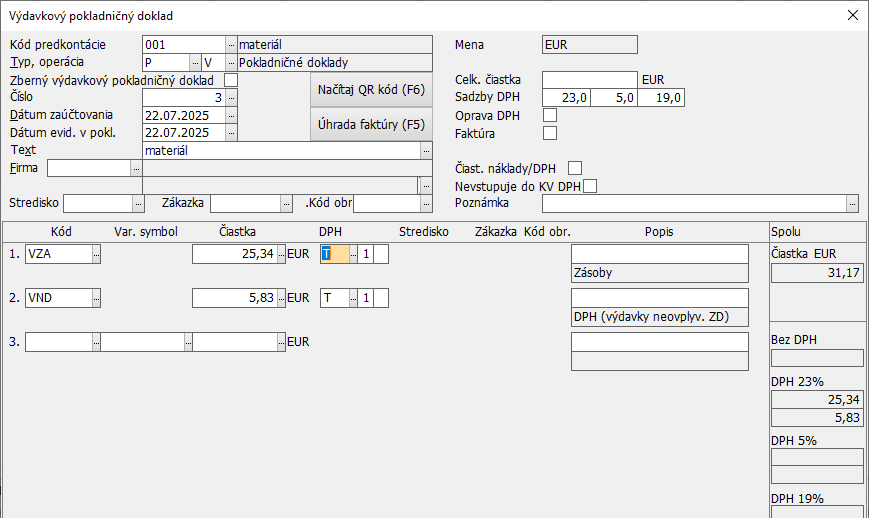Expand the Typ operácia P selector
This screenshot has width=869, height=518.
[x=195, y=62]
